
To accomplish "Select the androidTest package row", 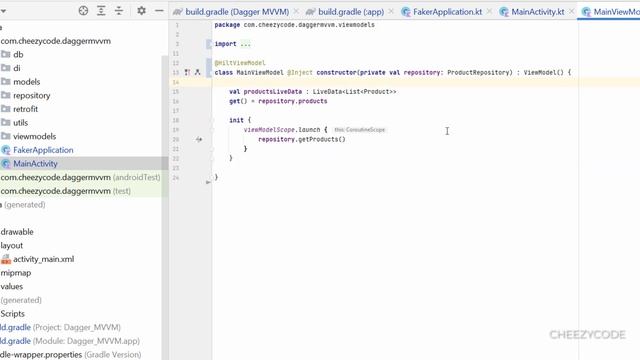I will pyautogui.click(x=80, y=177).
